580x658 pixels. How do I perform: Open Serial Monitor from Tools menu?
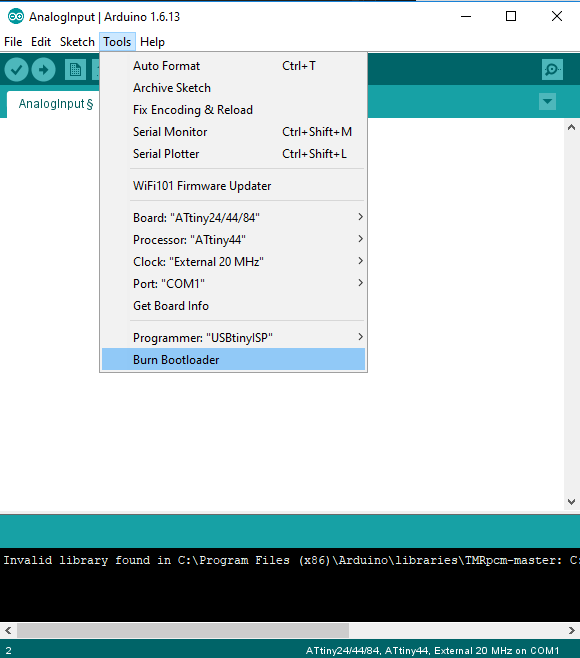coord(233,132)
